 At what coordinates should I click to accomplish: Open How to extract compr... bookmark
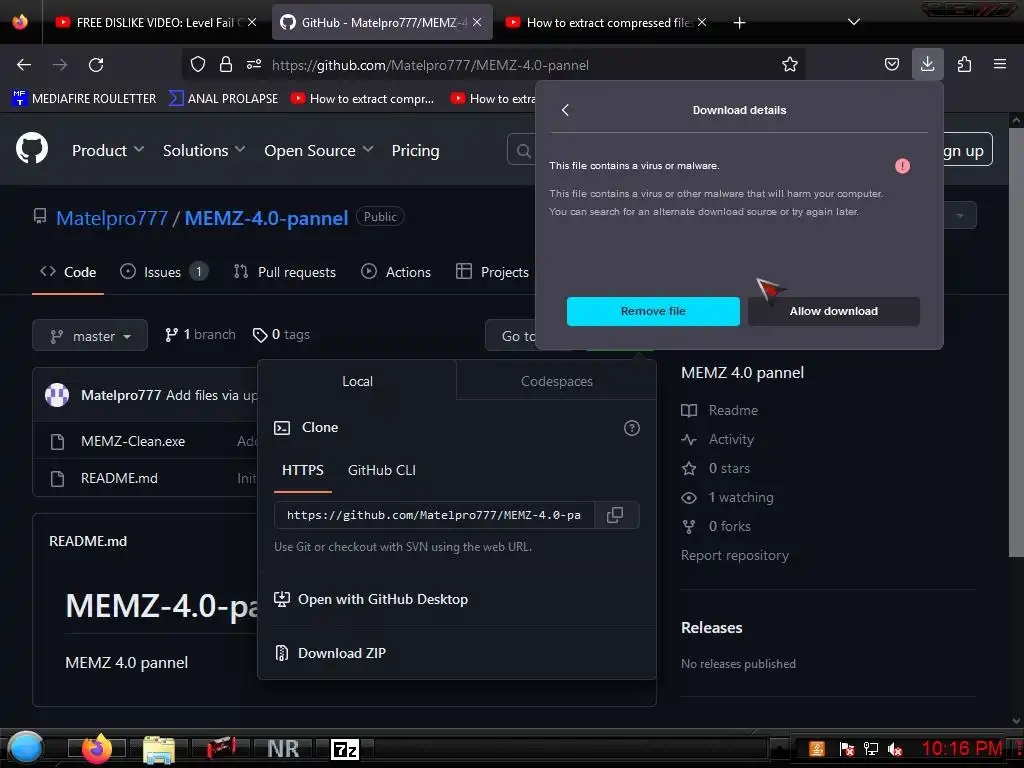362,99
